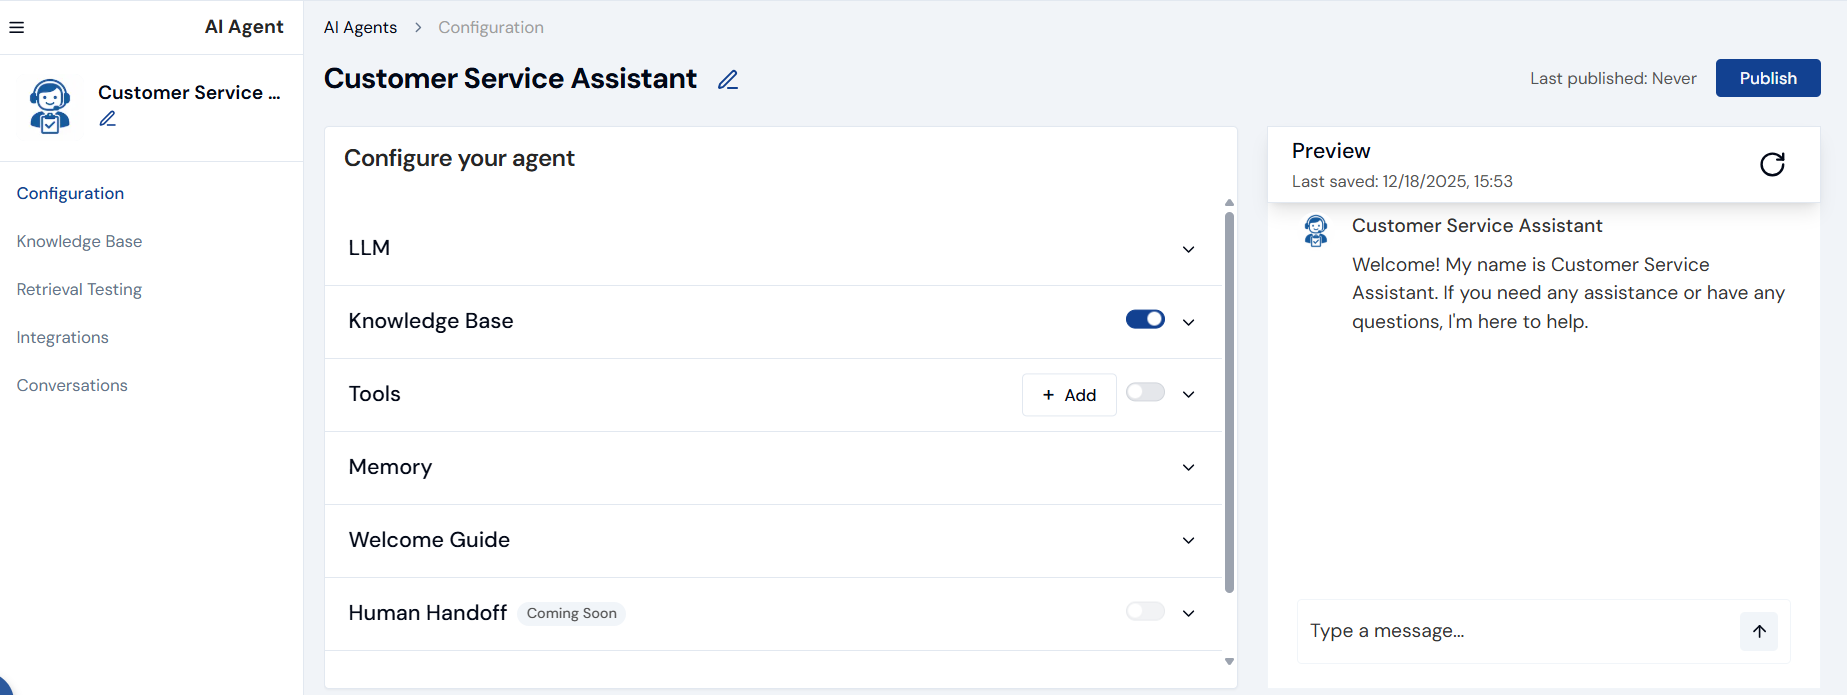
Task: Disable the Knowledge Base toggle
Action: 1145,319
